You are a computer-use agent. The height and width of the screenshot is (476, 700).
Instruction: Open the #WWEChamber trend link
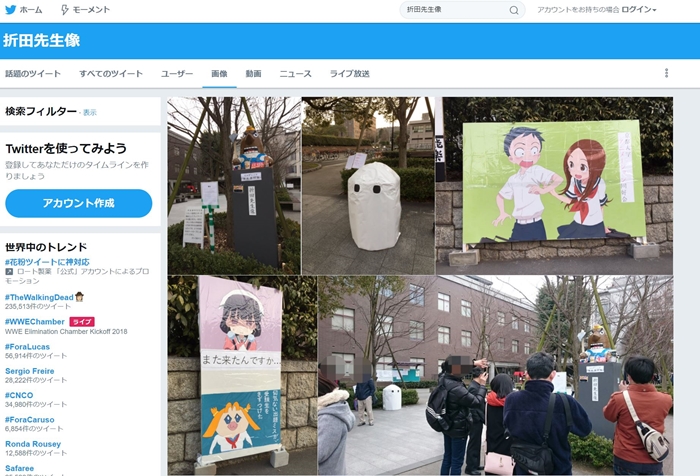click(35, 322)
